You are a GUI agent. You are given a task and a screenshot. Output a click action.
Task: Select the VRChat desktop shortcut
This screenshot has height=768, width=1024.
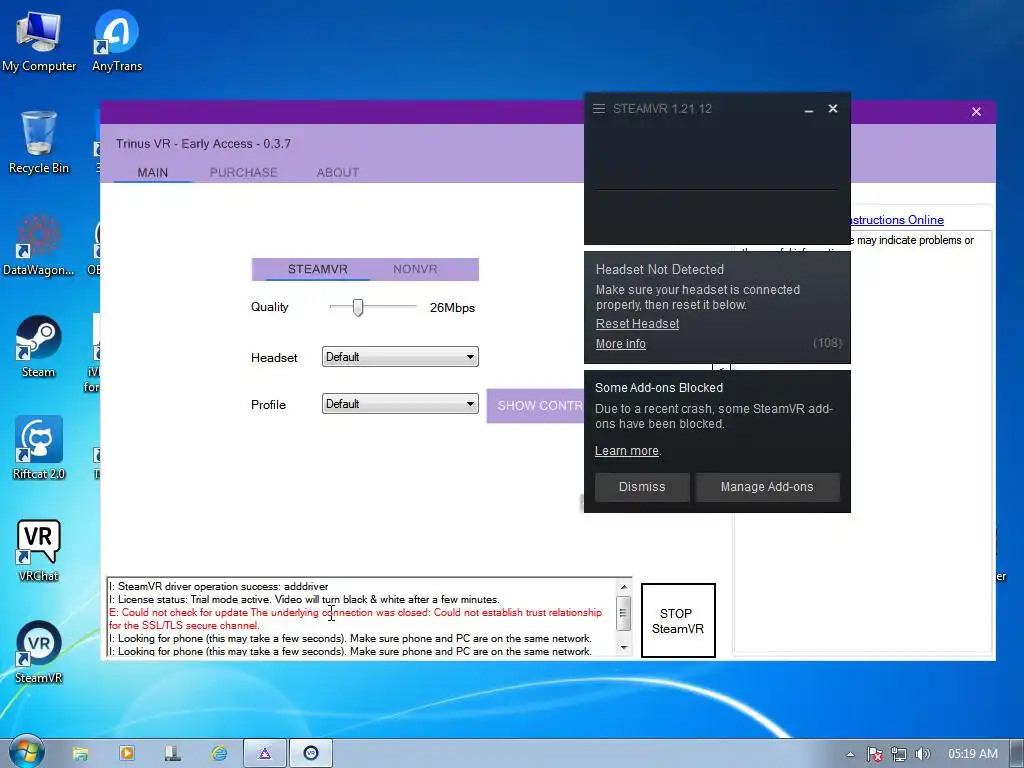click(x=39, y=550)
